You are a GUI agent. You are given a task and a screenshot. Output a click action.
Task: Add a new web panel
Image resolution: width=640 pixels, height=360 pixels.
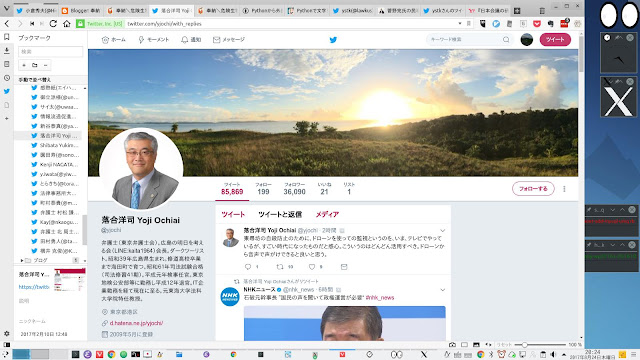pyautogui.click(x=7, y=118)
